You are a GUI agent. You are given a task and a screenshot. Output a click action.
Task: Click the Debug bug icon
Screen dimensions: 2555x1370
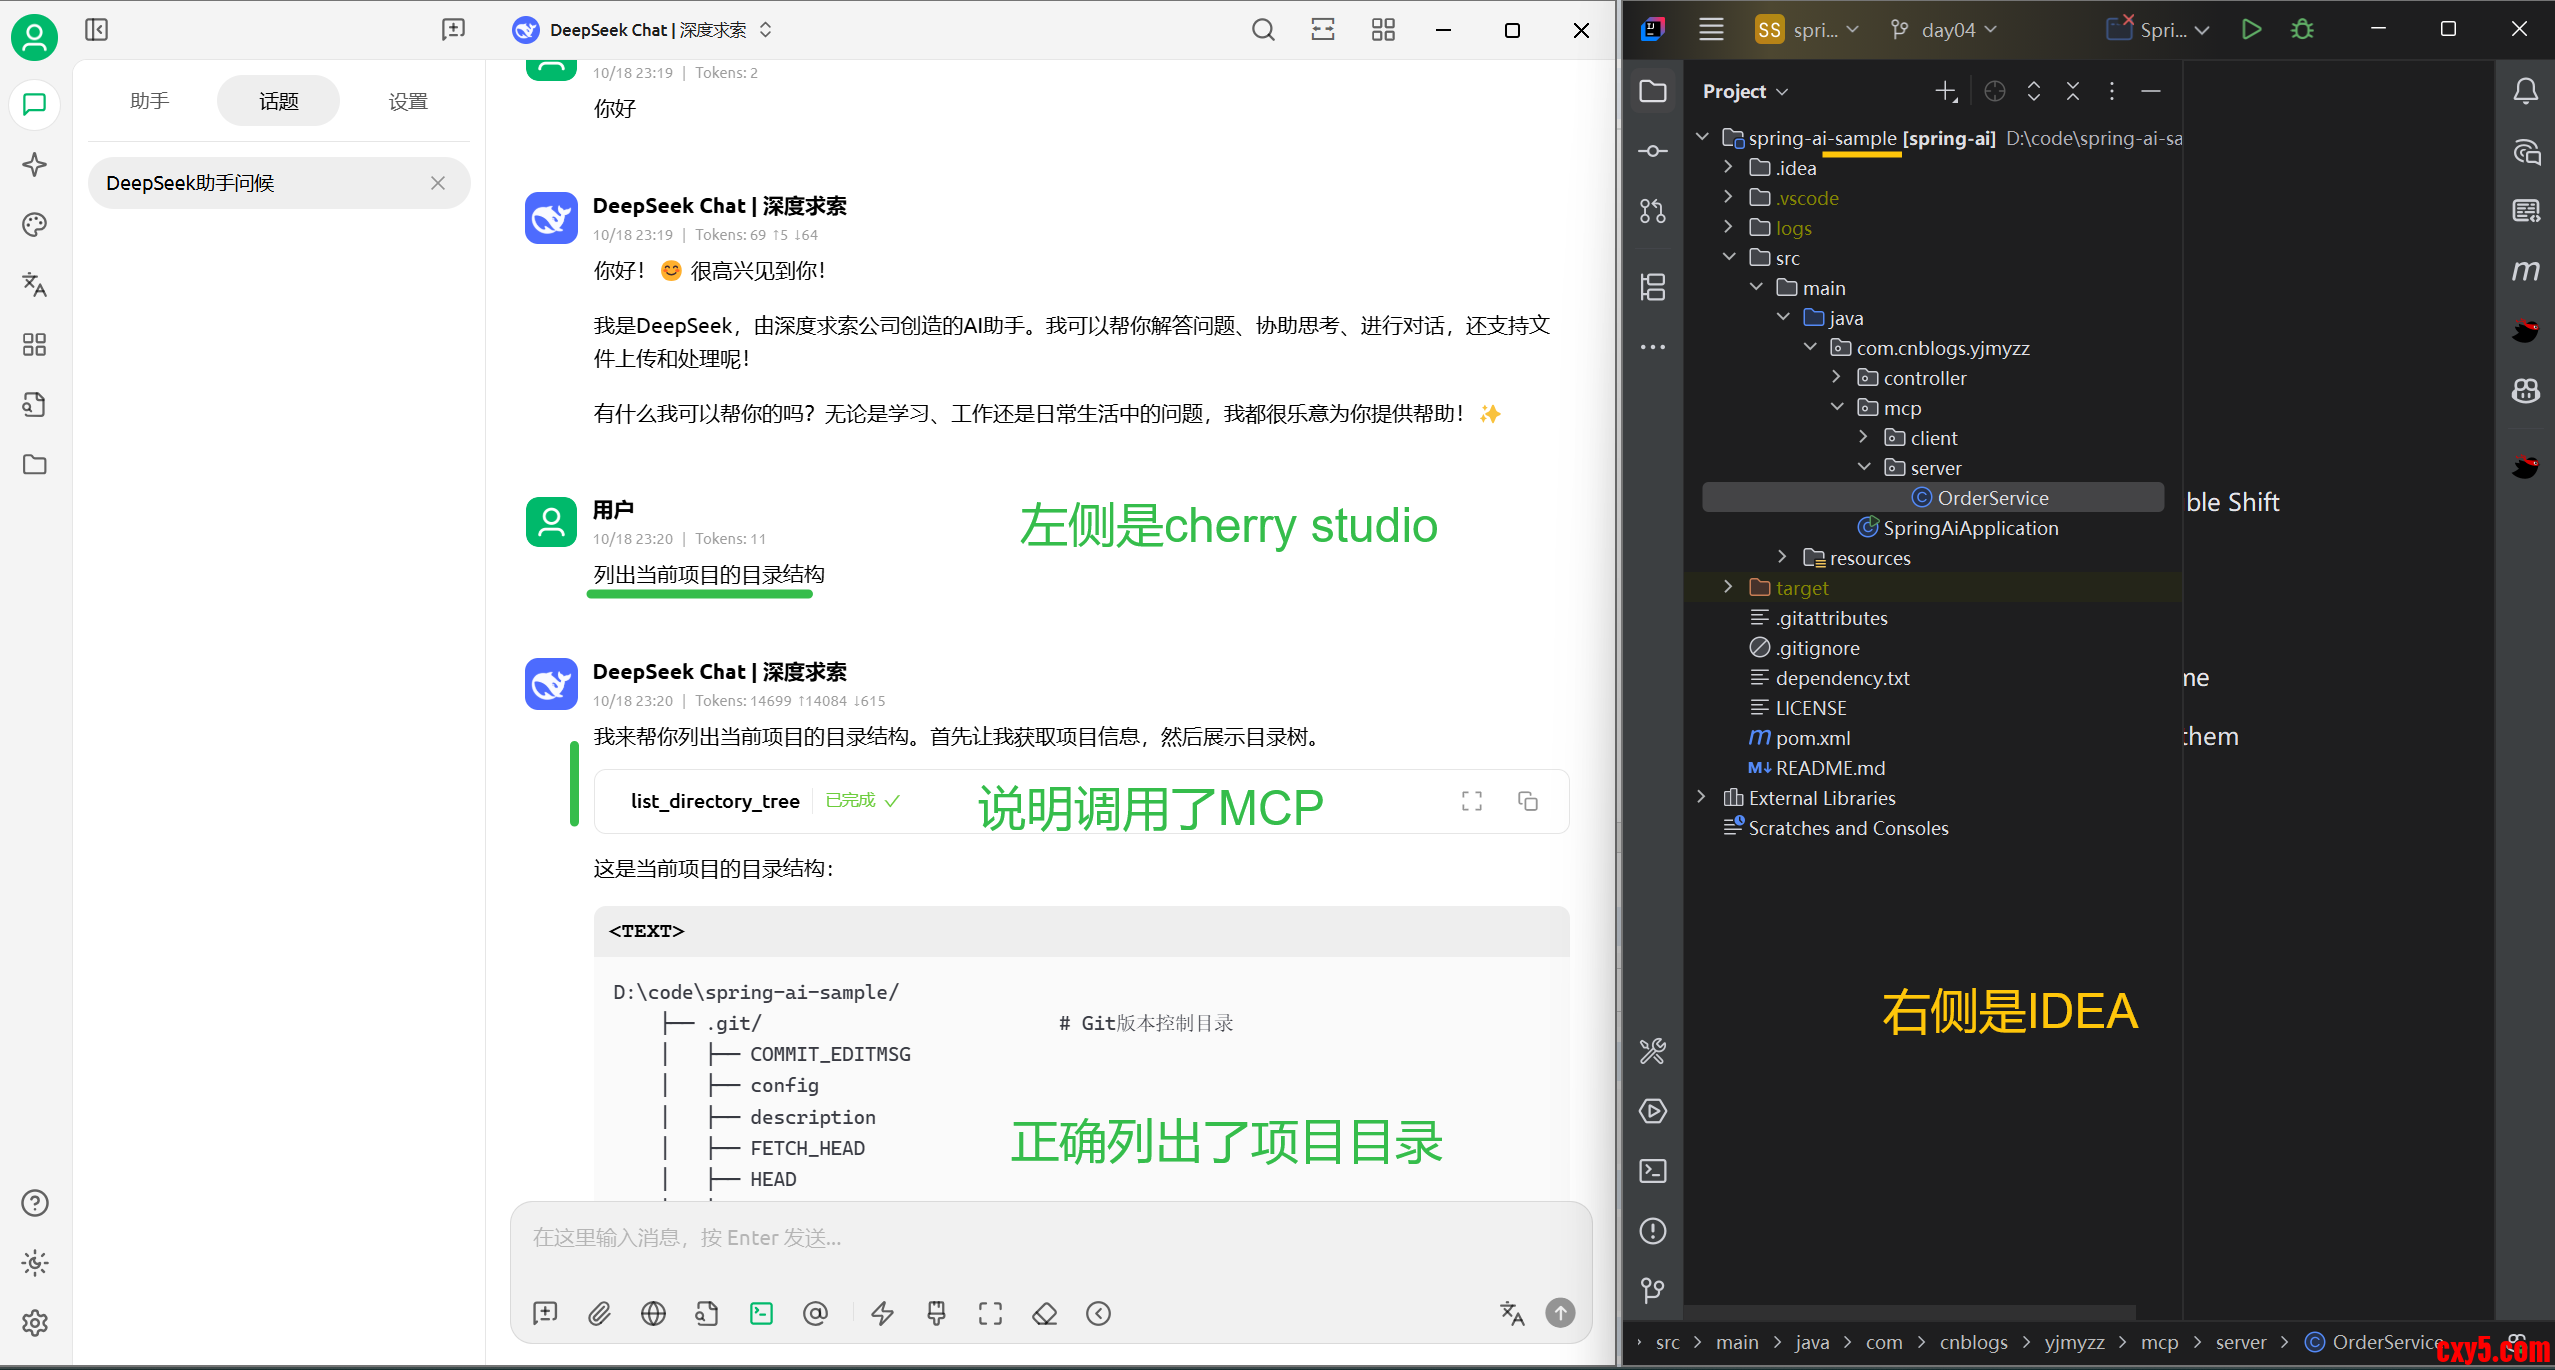tap(2302, 30)
